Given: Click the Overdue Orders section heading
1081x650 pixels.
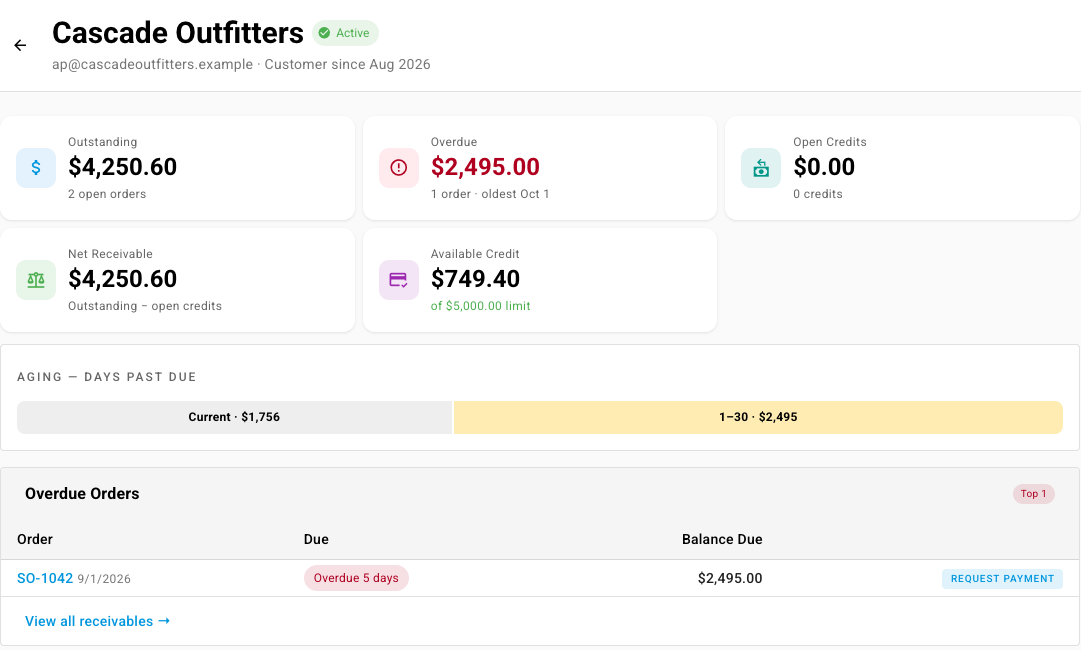Looking at the screenshot, I should (x=82, y=494).
